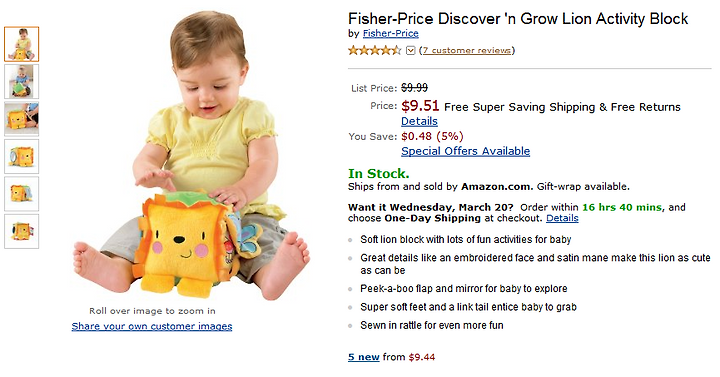Open the Details link under the price

[x=419, y=121]
